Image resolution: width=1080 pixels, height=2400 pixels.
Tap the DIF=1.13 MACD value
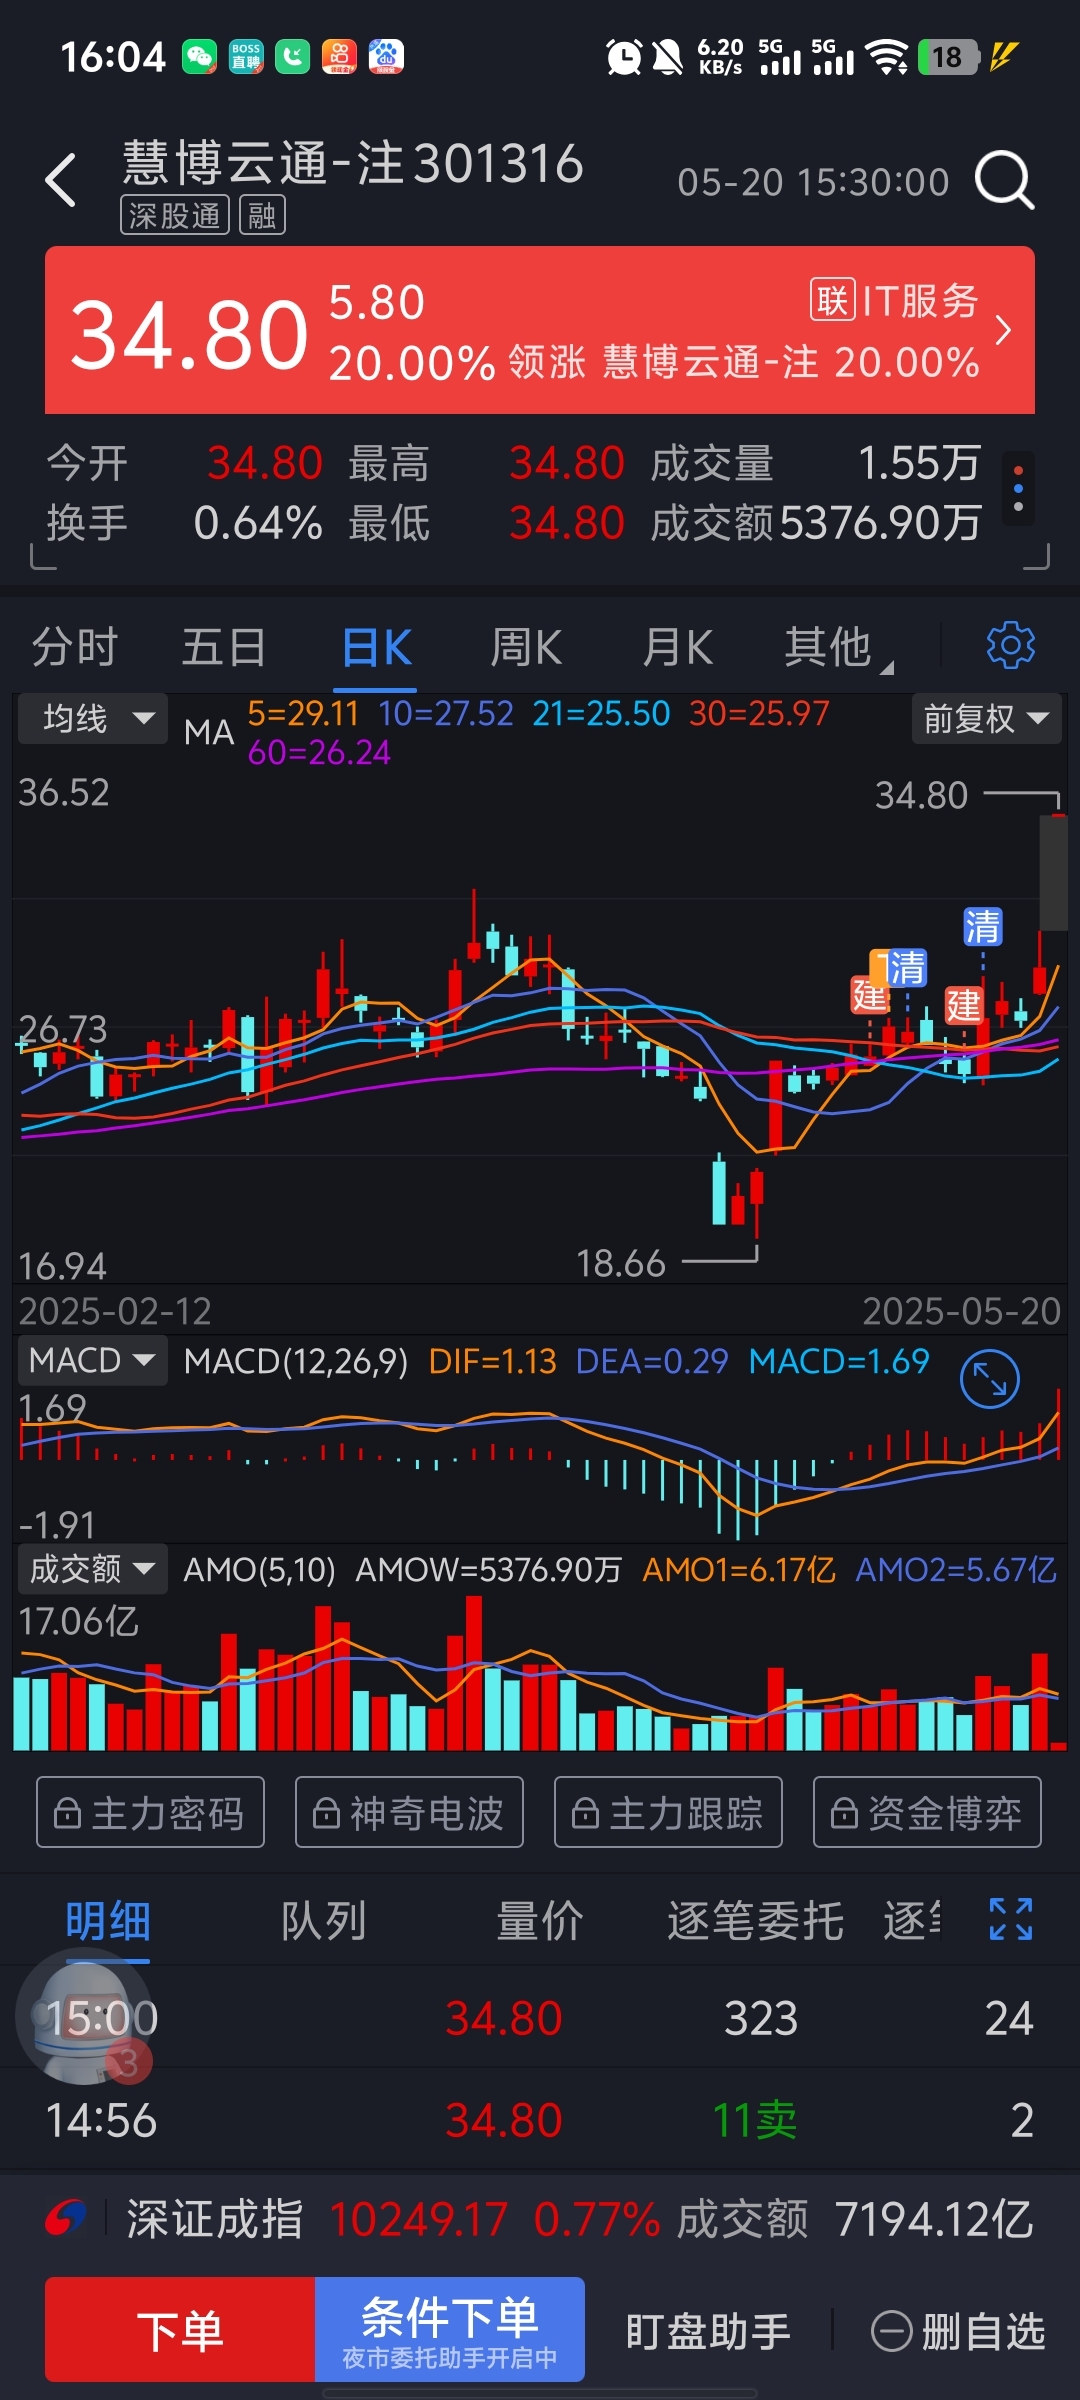click(492, 1361)
